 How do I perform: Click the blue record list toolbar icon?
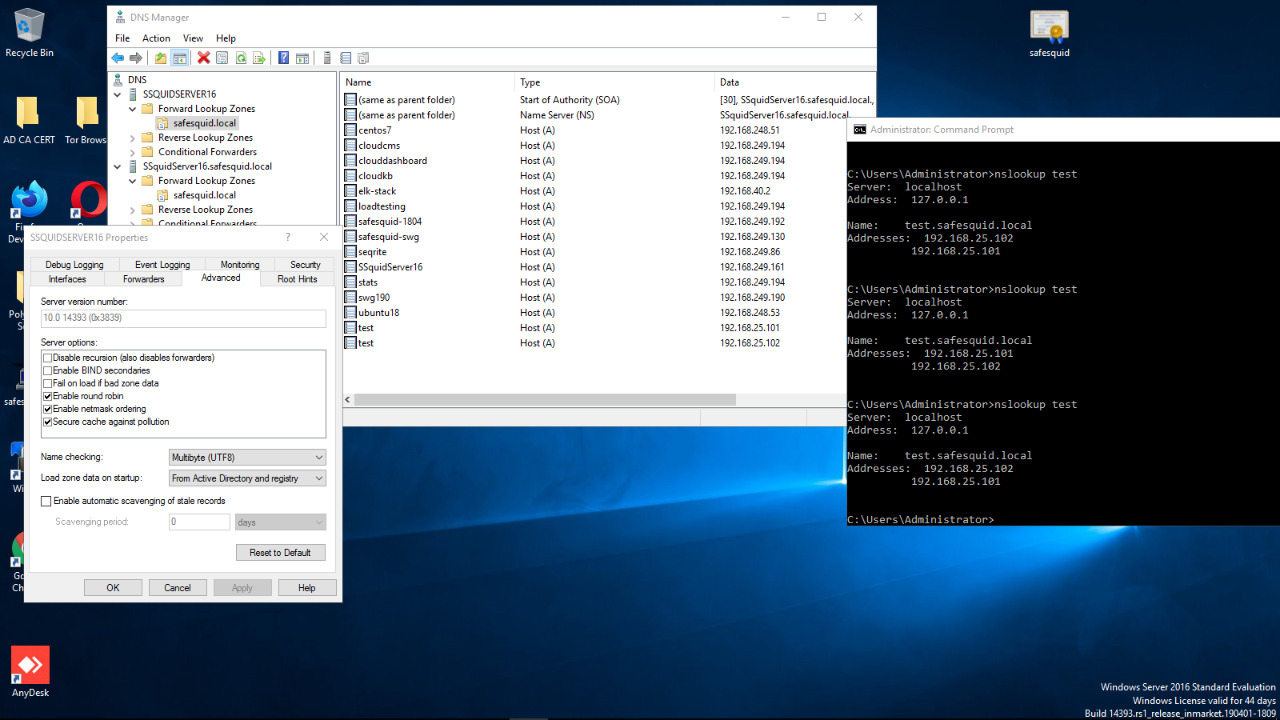346,58
